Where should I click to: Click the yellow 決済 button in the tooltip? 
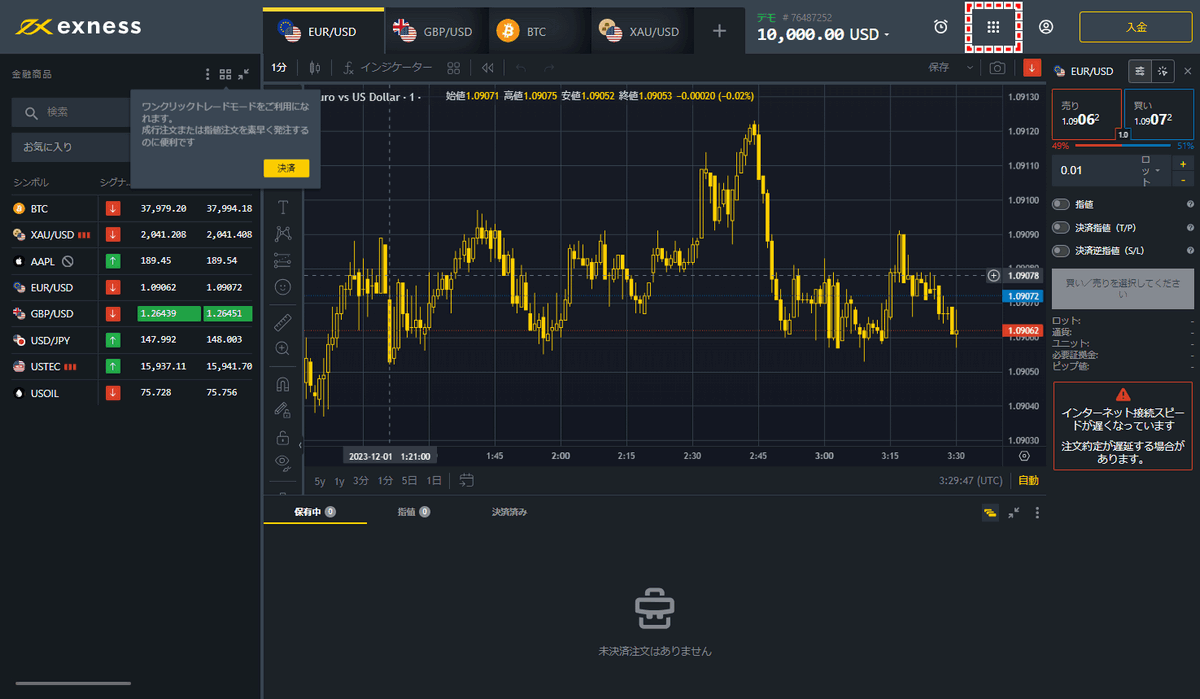click(286, 168)
